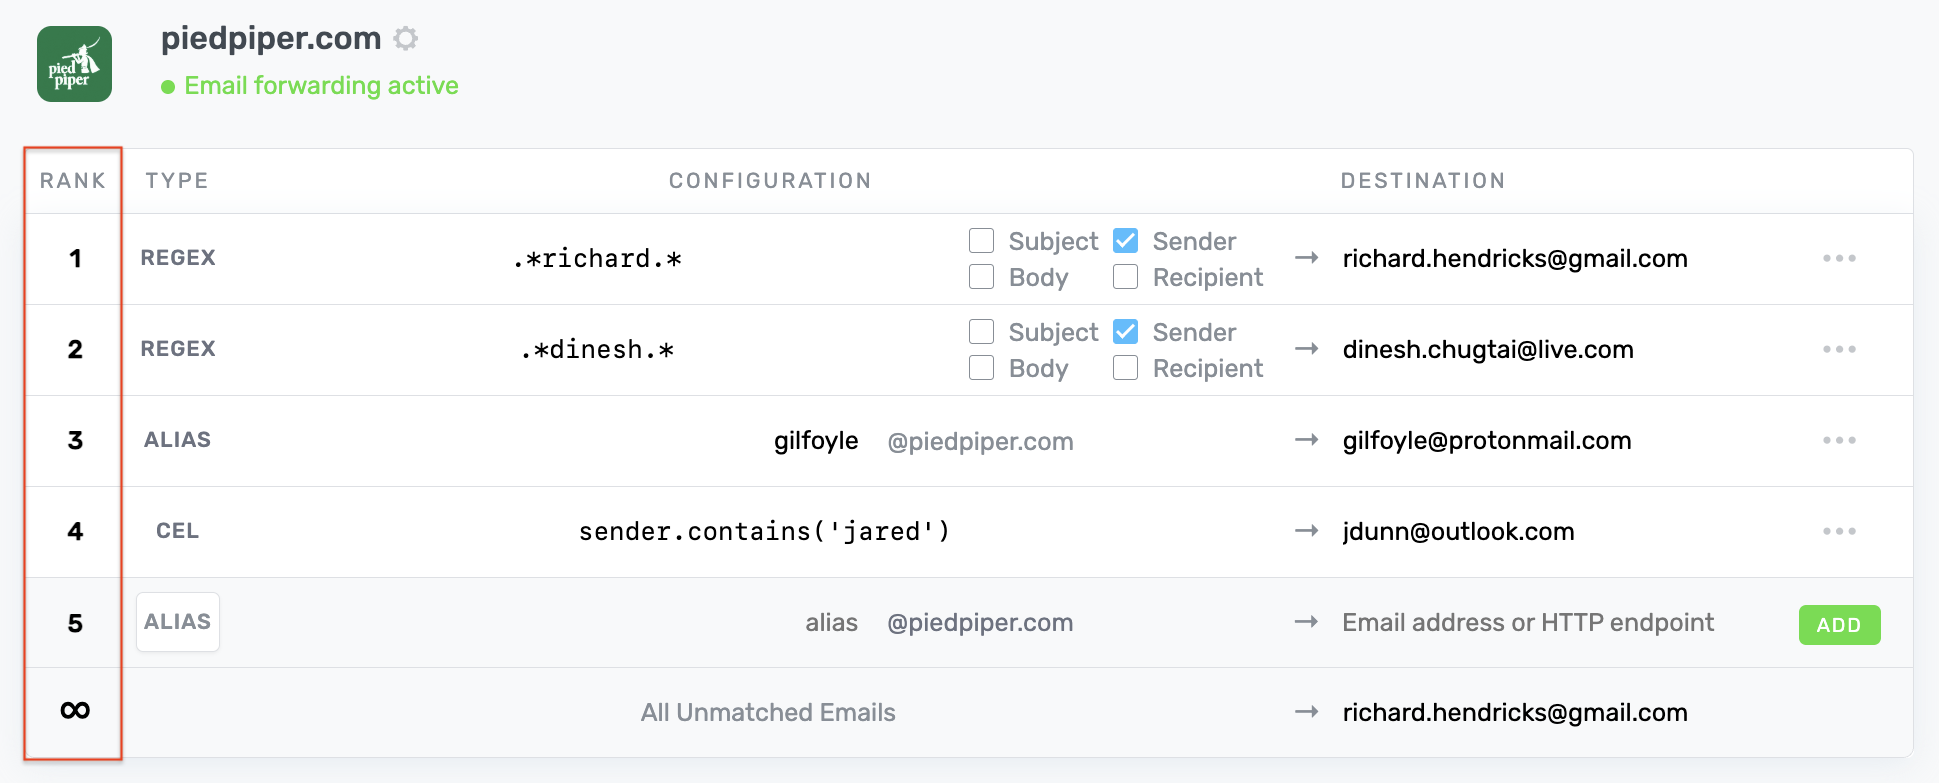1939x783 pixels.
Task: Open the options menu for the dinesh rule
Action: pos(1839,350)
